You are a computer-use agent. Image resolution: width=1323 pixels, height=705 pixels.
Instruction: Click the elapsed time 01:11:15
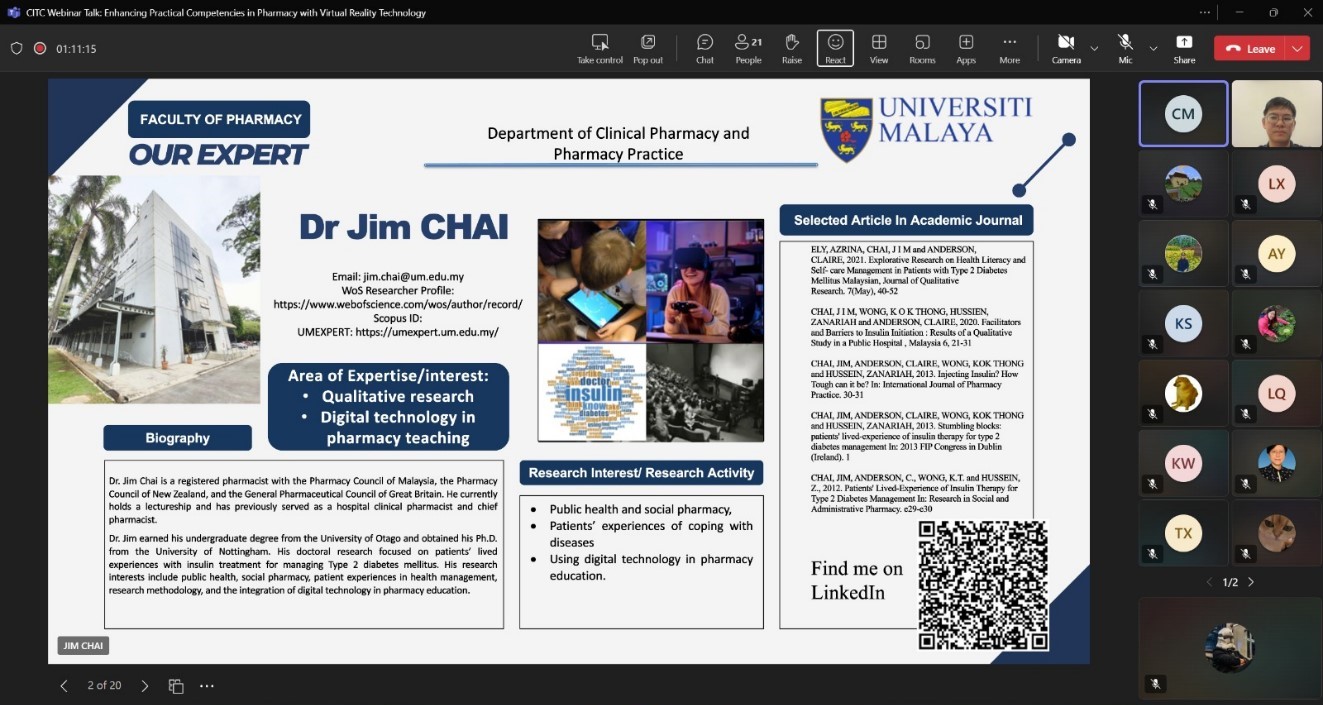(x=76, y=49)
